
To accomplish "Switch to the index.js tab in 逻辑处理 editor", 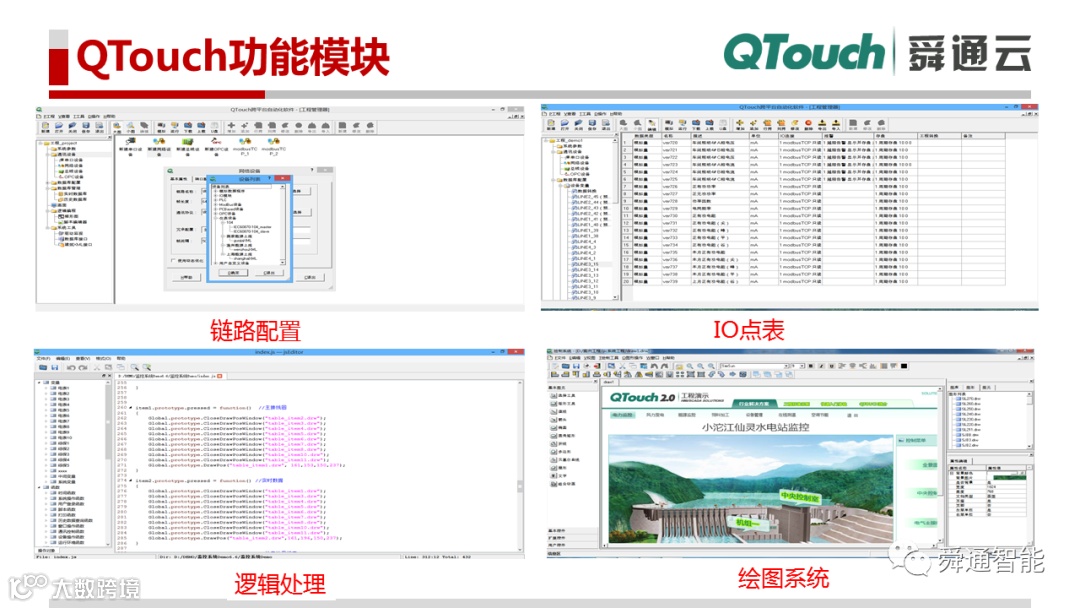I will [x=171, y=376].
